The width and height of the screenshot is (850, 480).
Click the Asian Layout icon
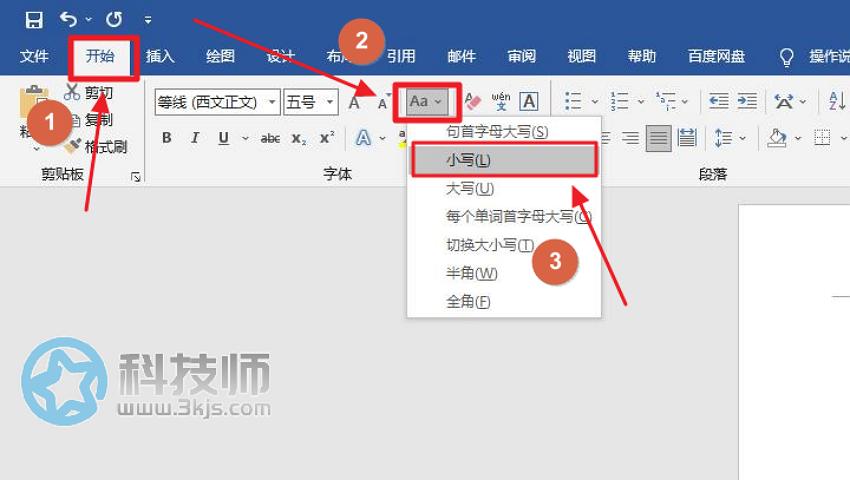tap(783, 101)
